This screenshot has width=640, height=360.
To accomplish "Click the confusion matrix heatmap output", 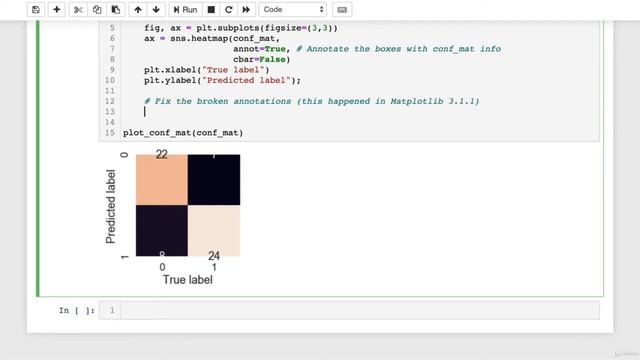I will coord(188,205).
